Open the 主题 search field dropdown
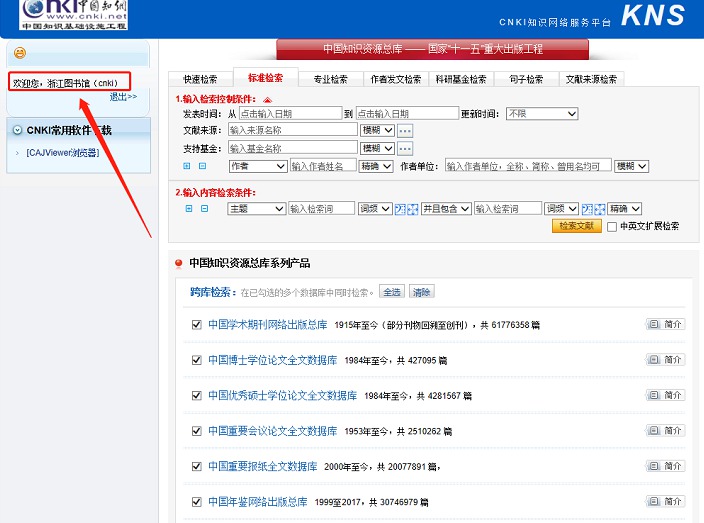 257,209
